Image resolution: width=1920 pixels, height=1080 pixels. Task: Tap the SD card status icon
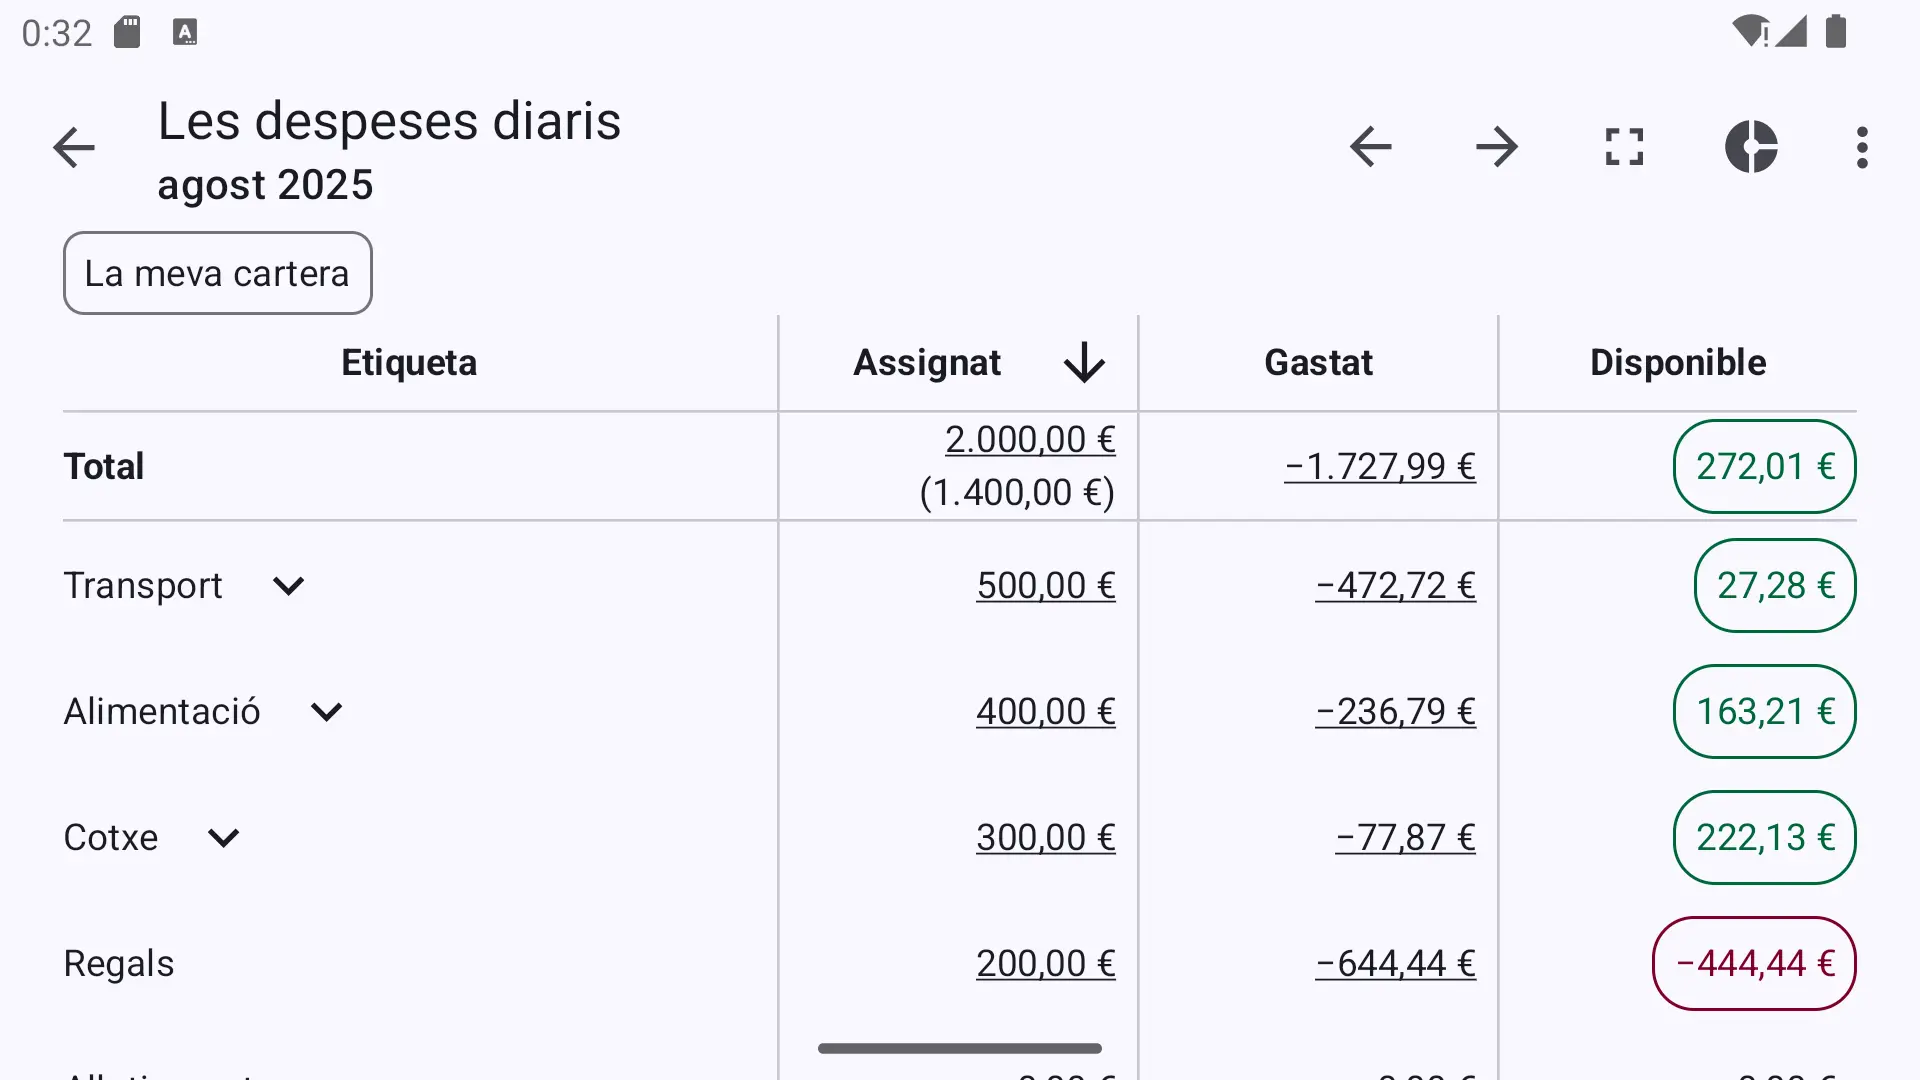coord(127,32)
